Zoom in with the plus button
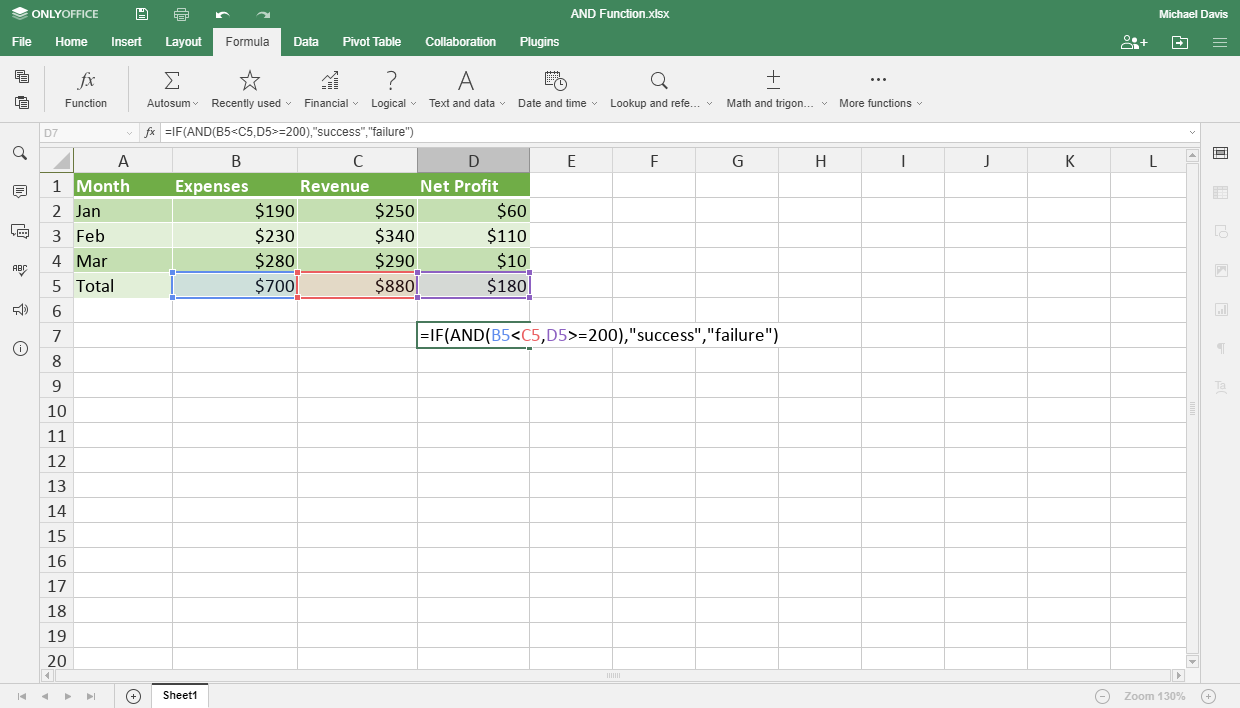This screenshot has width=1240, height=708. point(1208,696)
